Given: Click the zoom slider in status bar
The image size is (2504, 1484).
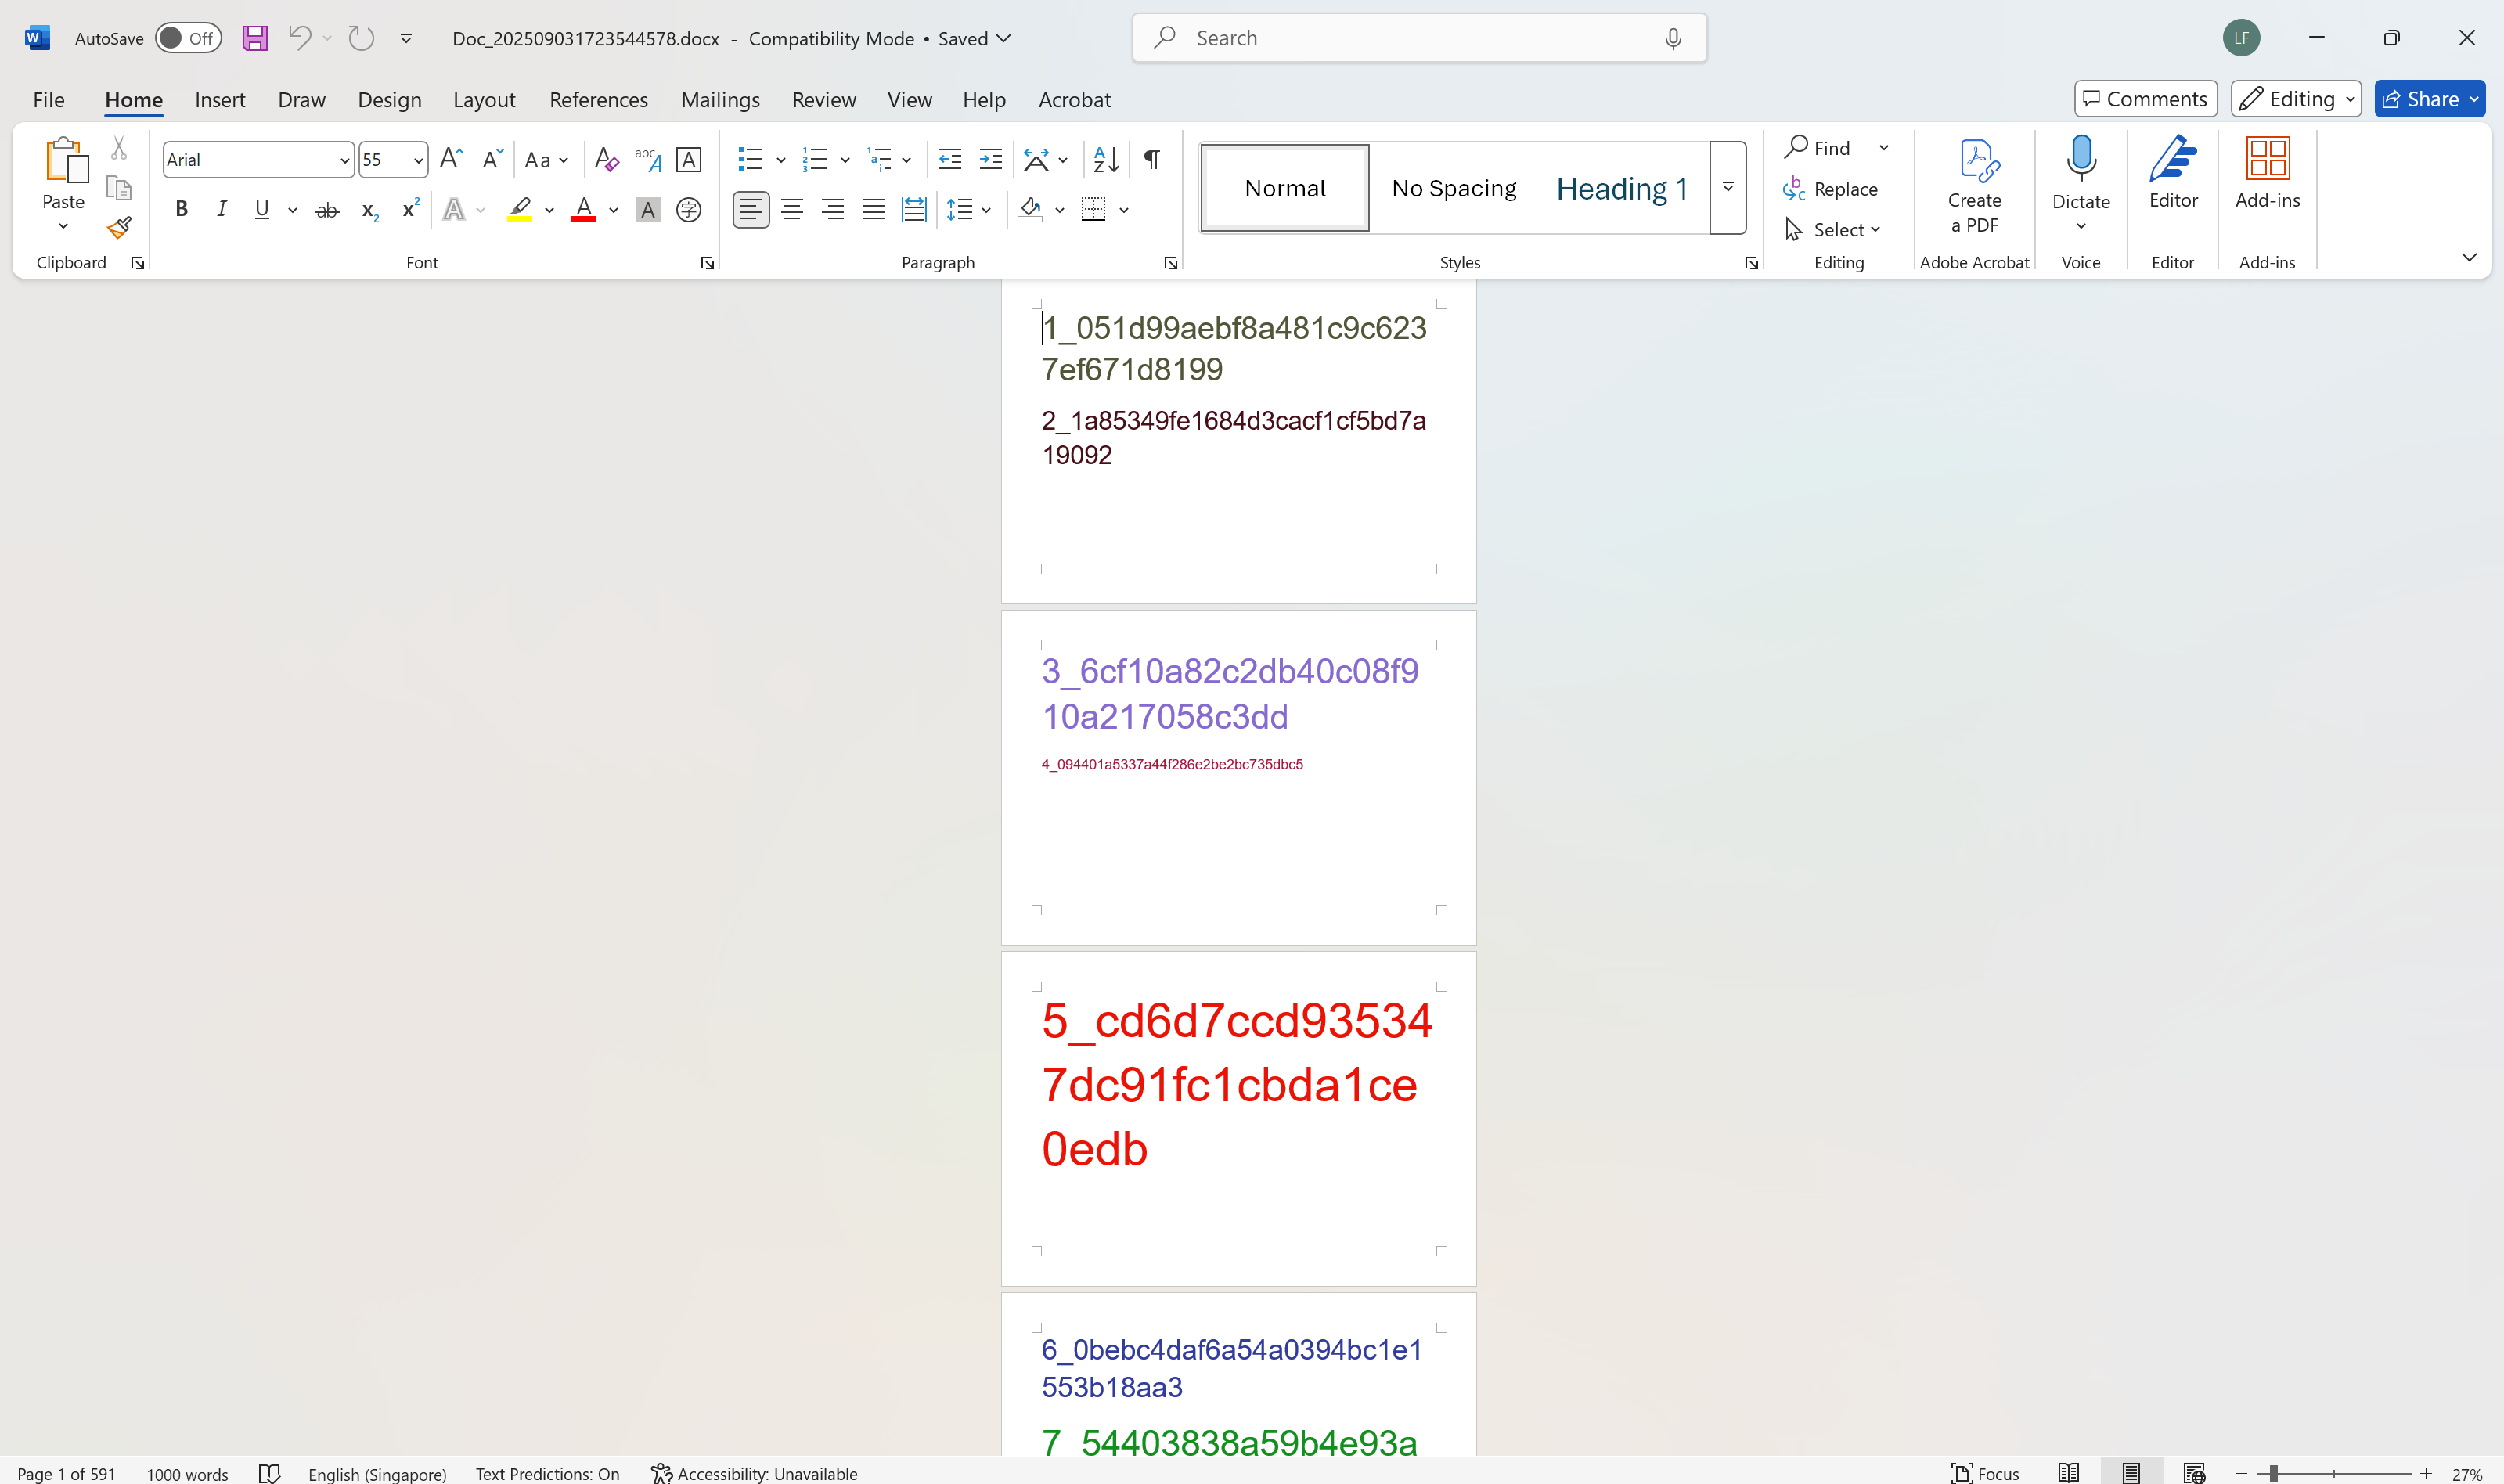Looking at the screenshot, I should pyautogui.click(x=2273, y=1473).
